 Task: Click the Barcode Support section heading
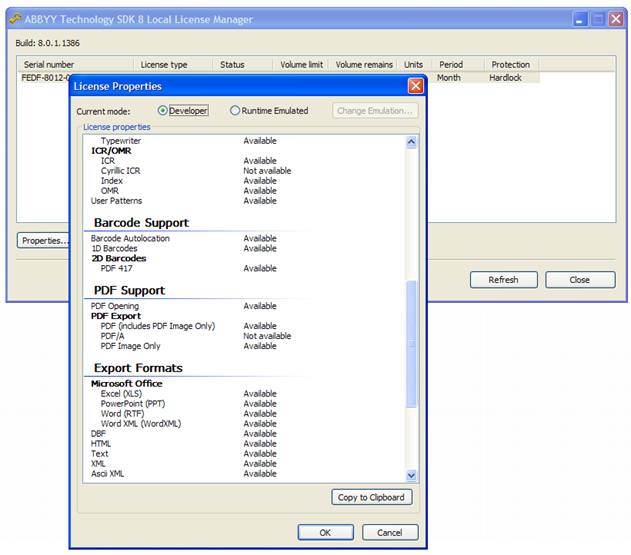141,223
